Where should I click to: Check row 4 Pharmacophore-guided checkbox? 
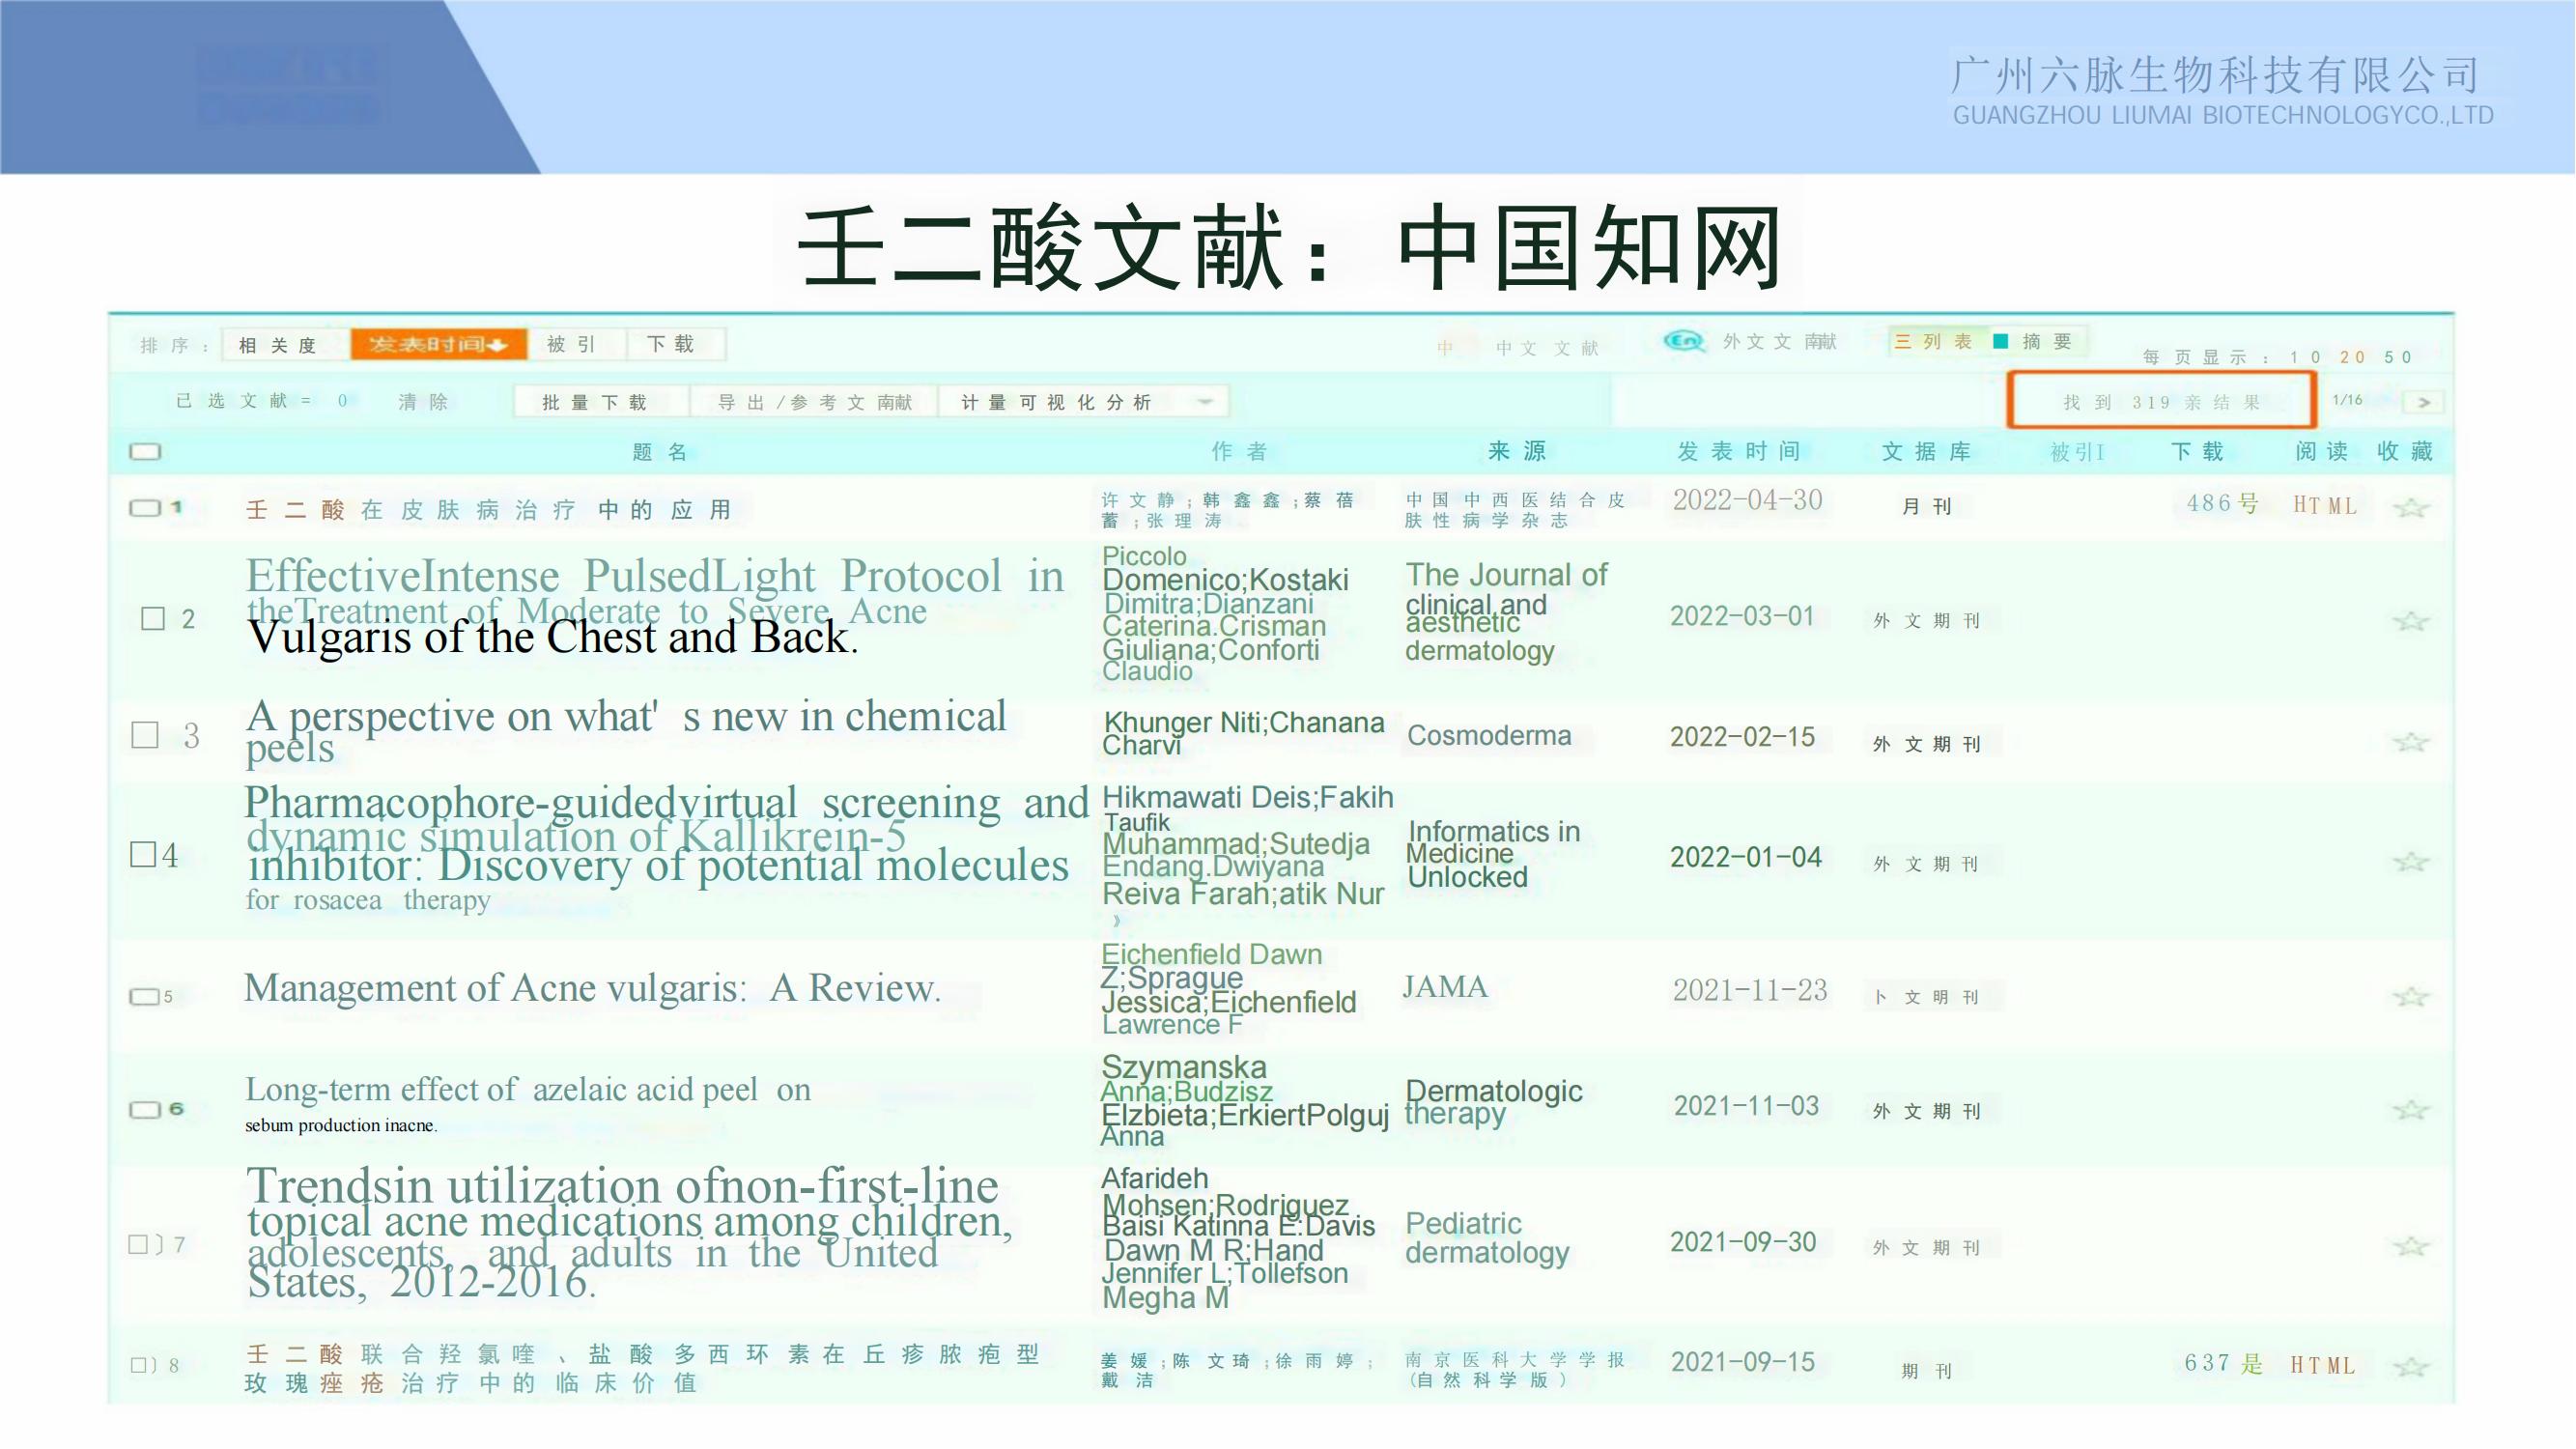144,854
